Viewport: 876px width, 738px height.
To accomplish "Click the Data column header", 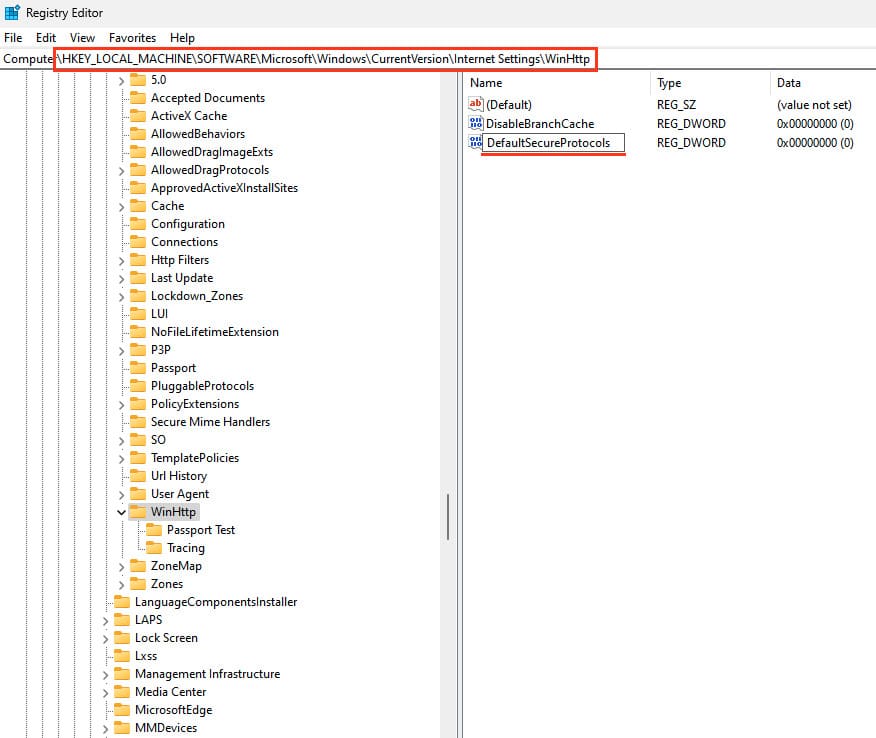I will coord(788,83).
